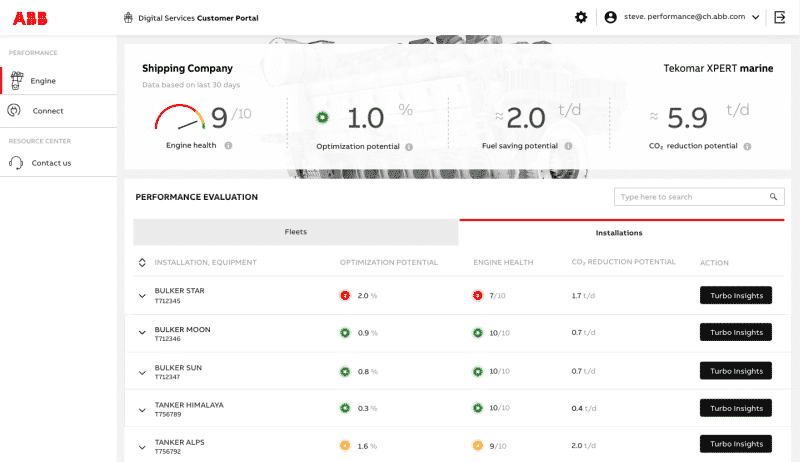
Task: Switch to the Fleets tab
Action: tap(296, 232)
